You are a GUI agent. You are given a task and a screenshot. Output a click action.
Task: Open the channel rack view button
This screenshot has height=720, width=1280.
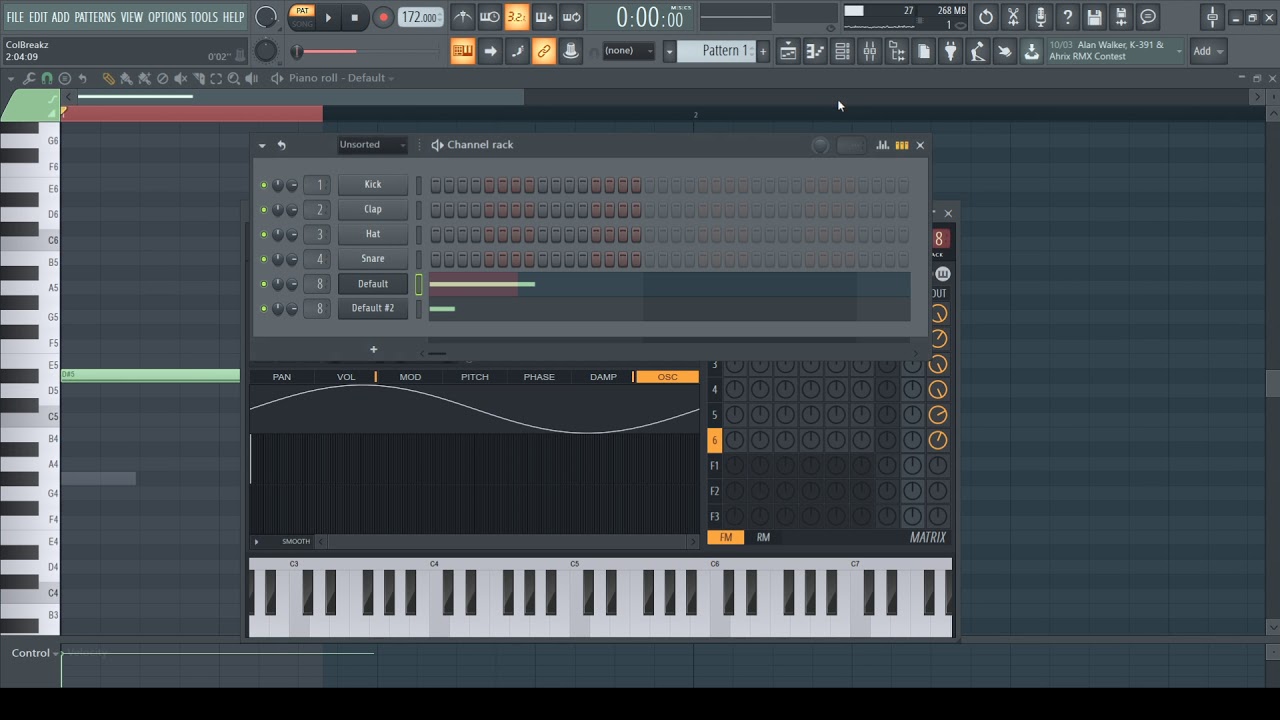(842, 51)
